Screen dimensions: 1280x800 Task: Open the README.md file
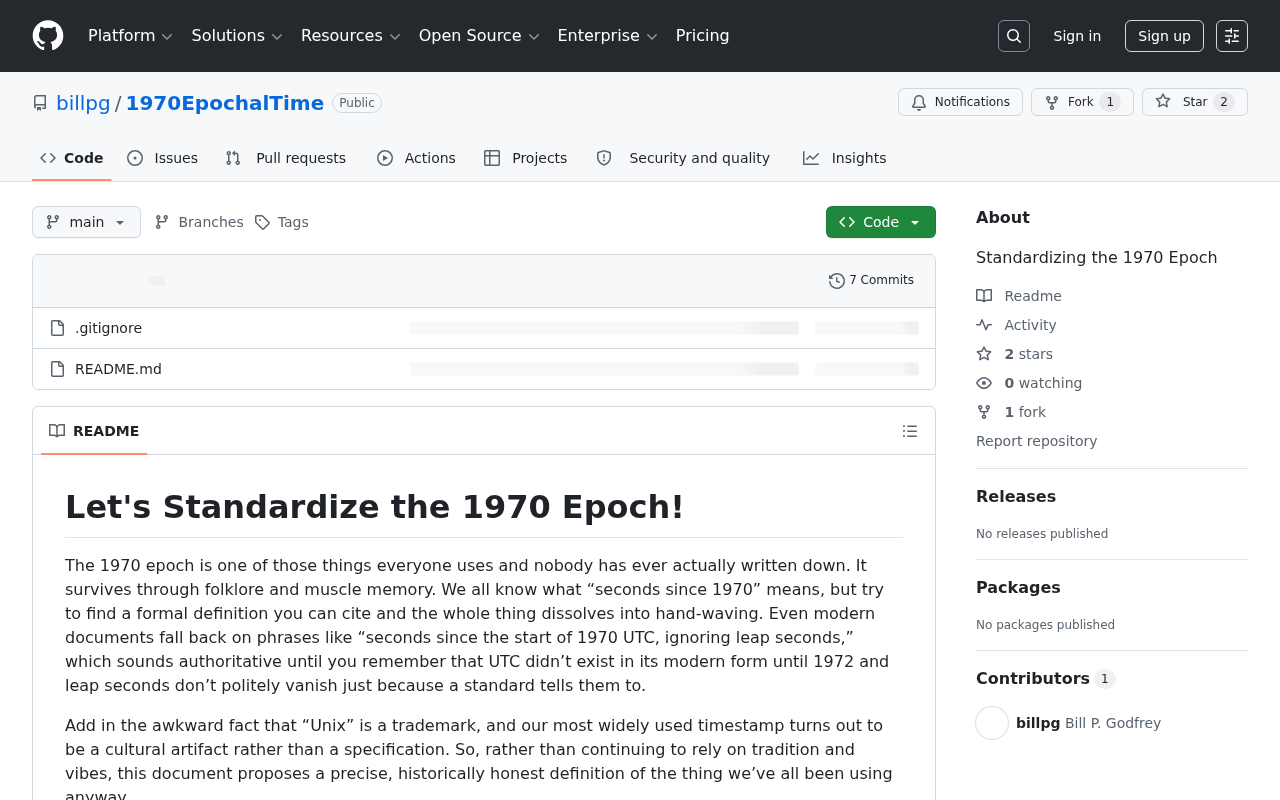point(118,369)
